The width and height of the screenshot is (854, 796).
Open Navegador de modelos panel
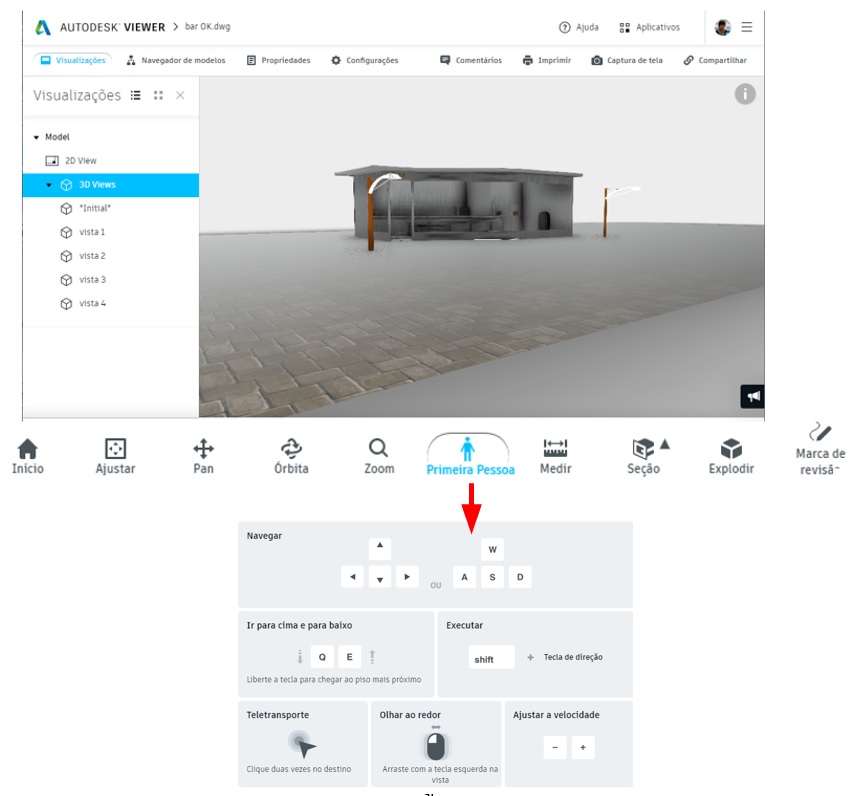point(176,60)
